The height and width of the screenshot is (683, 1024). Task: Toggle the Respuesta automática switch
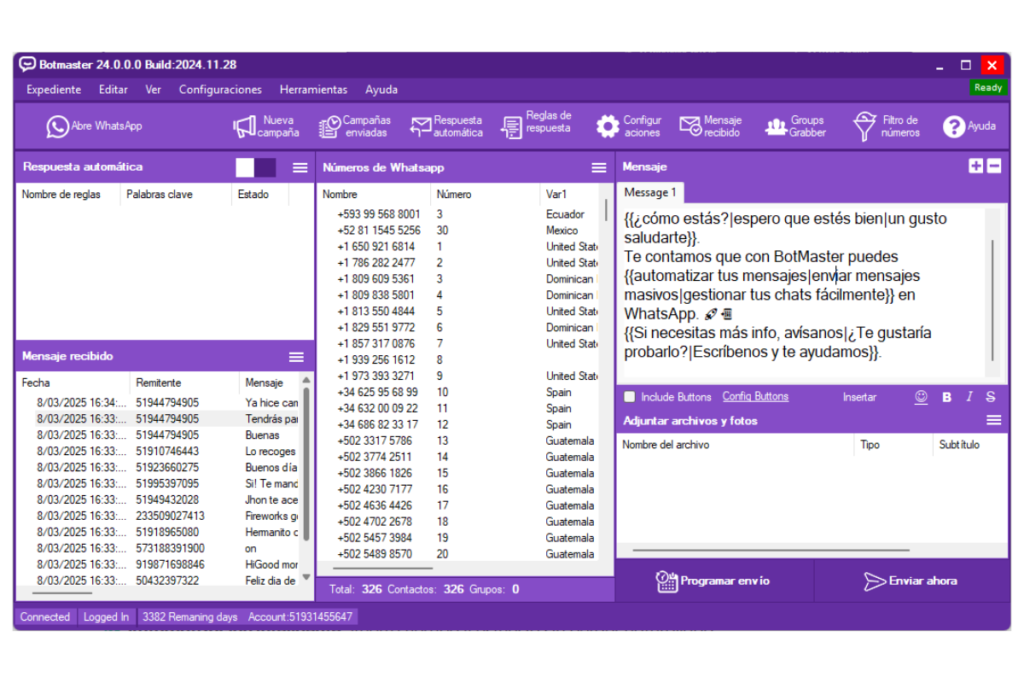coord(255,167)
